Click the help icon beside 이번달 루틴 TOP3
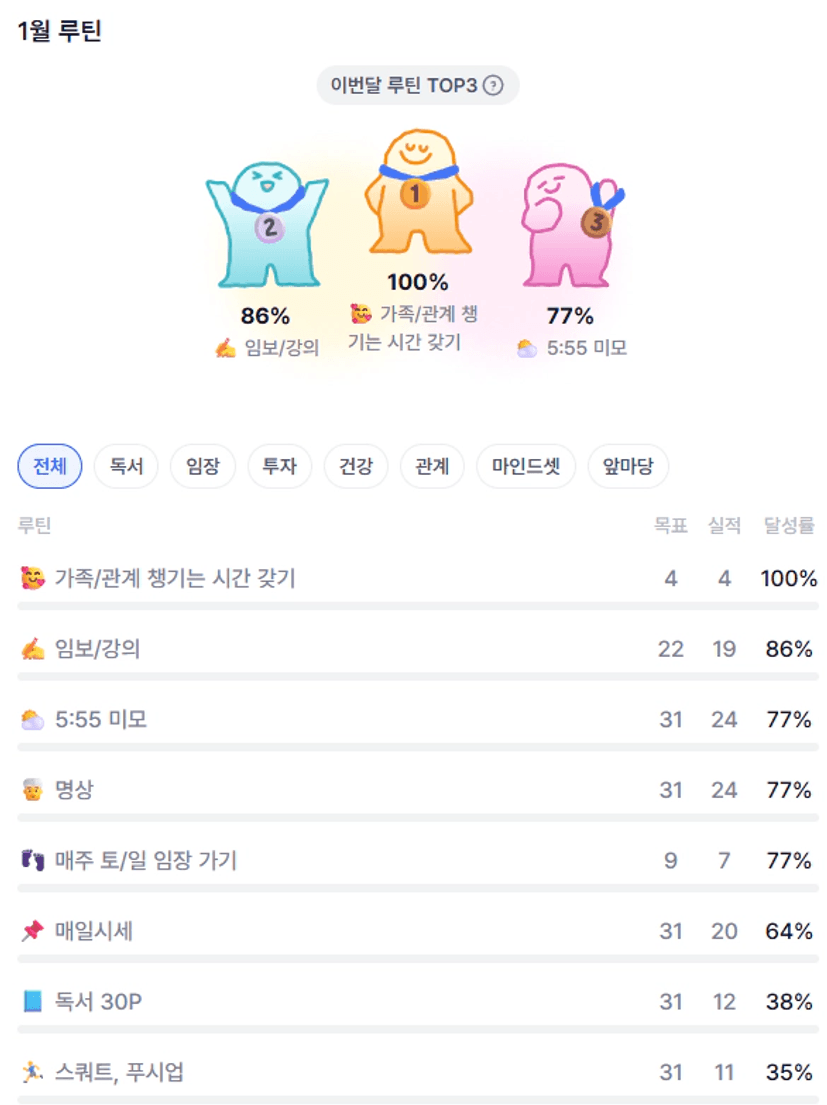This screenshot has height=1105, width=827. click(x=492, y=86)
